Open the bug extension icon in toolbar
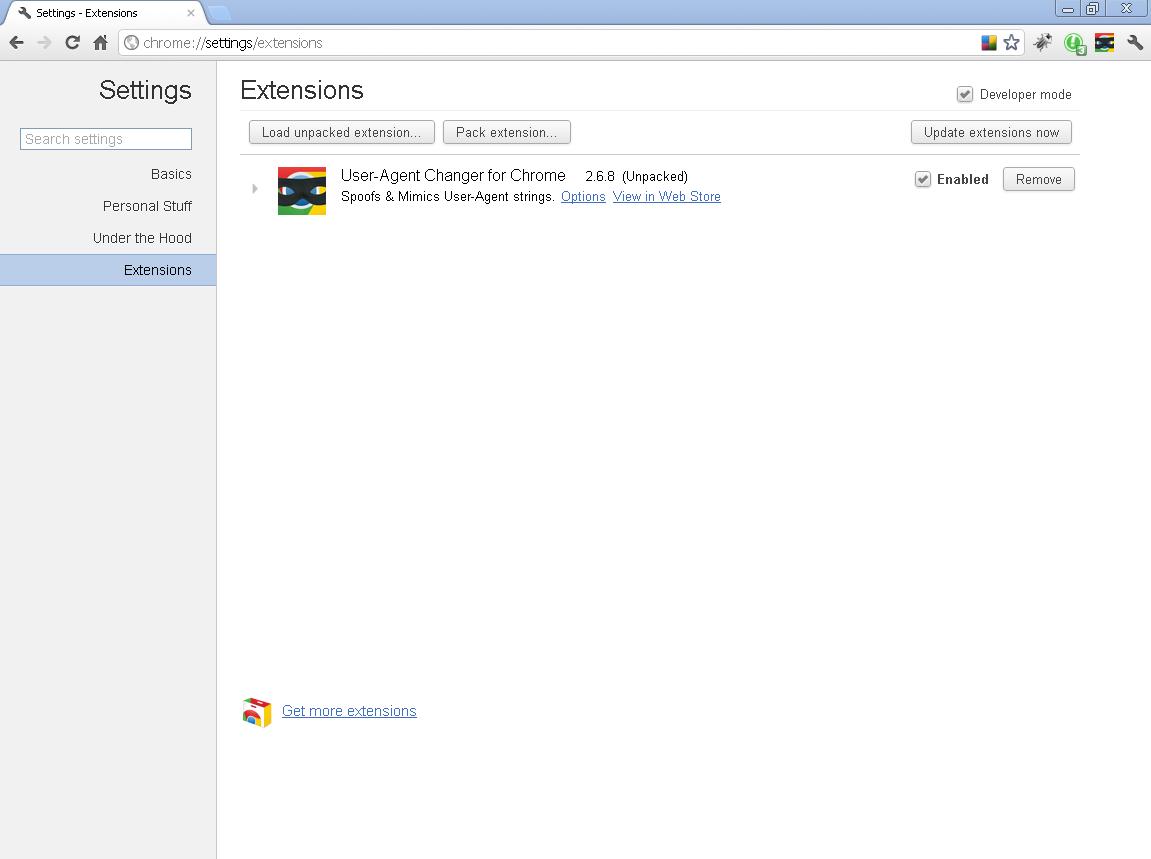1151x859 pixels. point(1042,43)
